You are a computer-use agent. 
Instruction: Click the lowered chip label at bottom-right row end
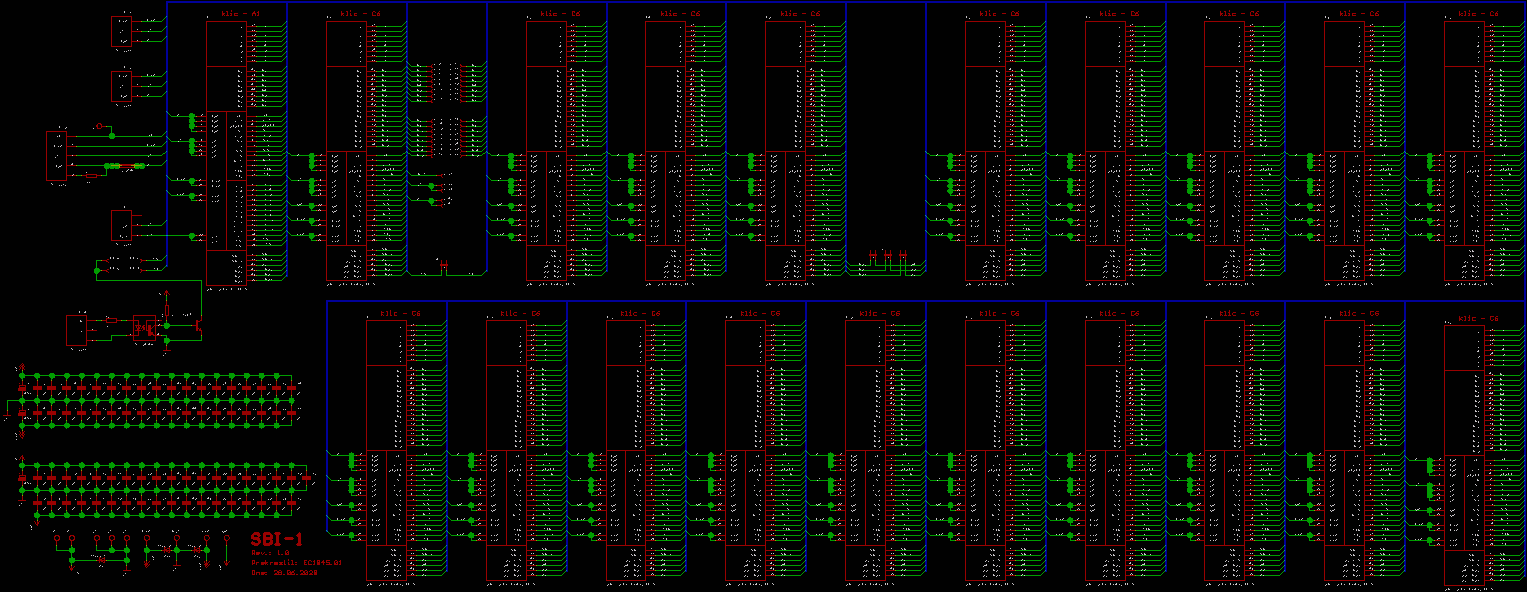pyautogui.click(x=1478, y=319)
